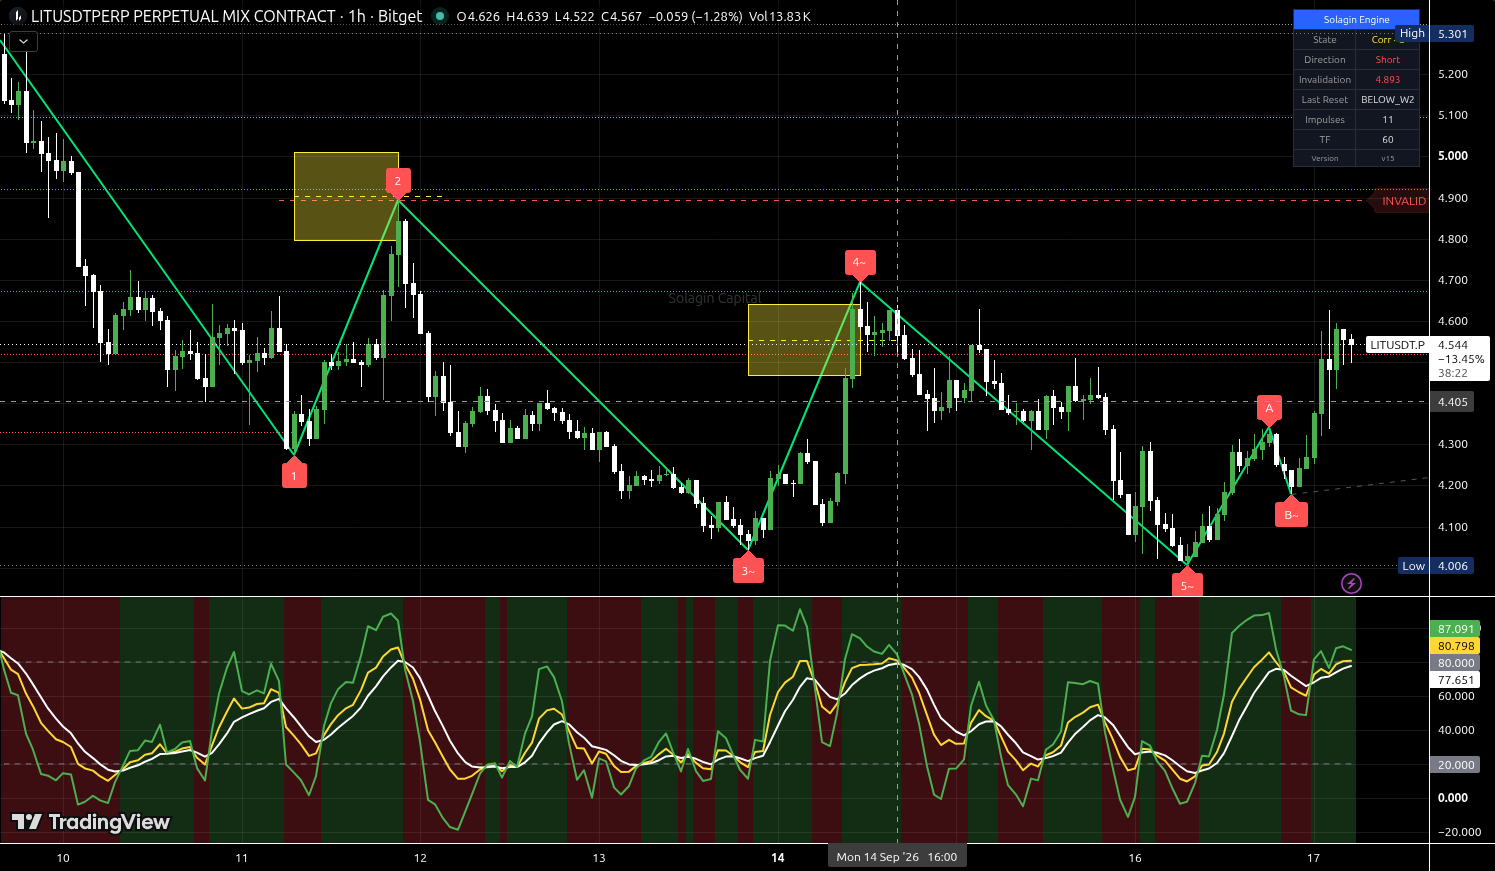Click the white 77.651 indicator value
The image size is (1495, 871).
click(x=1456, y=680)
